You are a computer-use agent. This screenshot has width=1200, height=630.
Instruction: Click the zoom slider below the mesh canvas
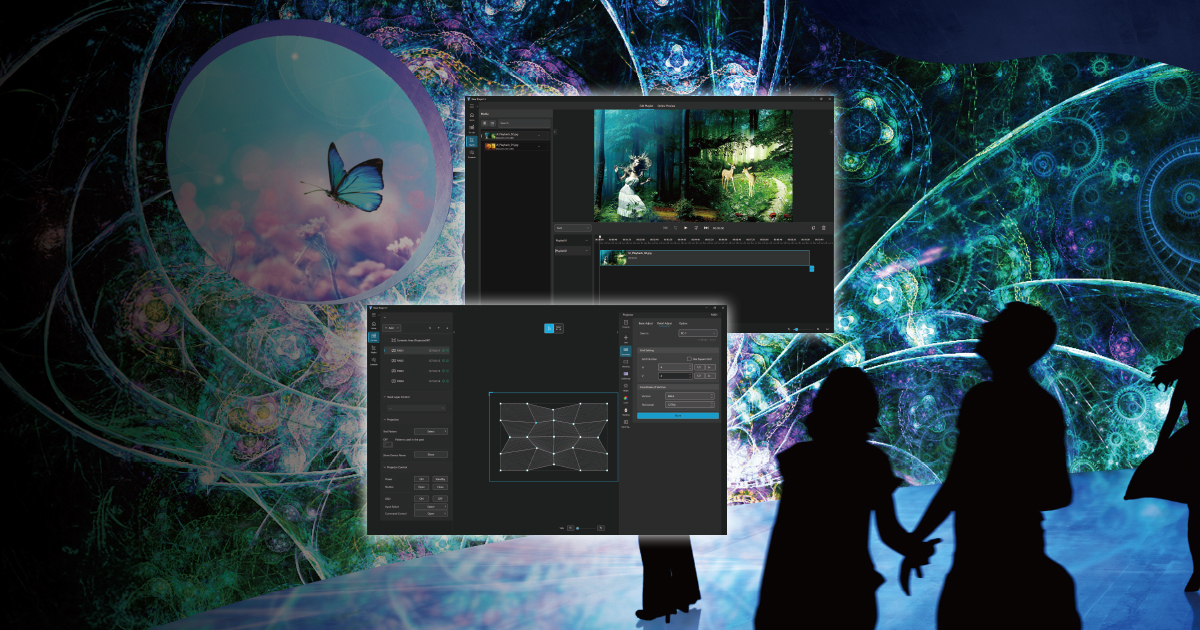[x=576, y=529]
